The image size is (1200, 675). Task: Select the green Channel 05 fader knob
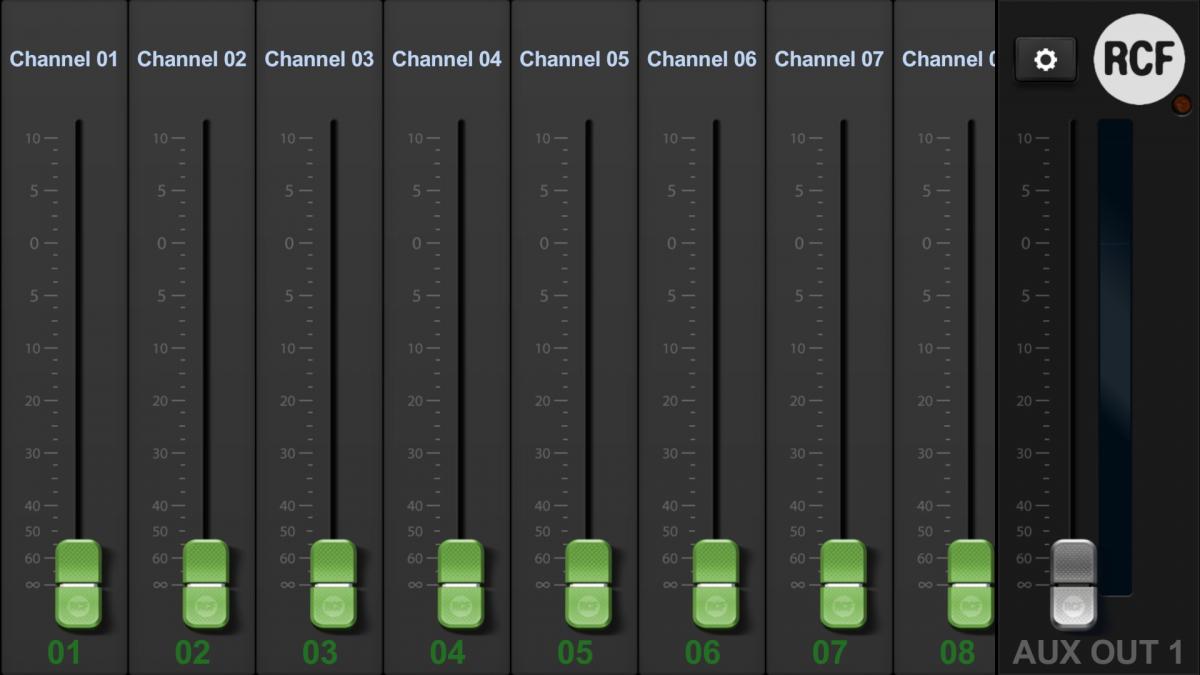point(588,584)
